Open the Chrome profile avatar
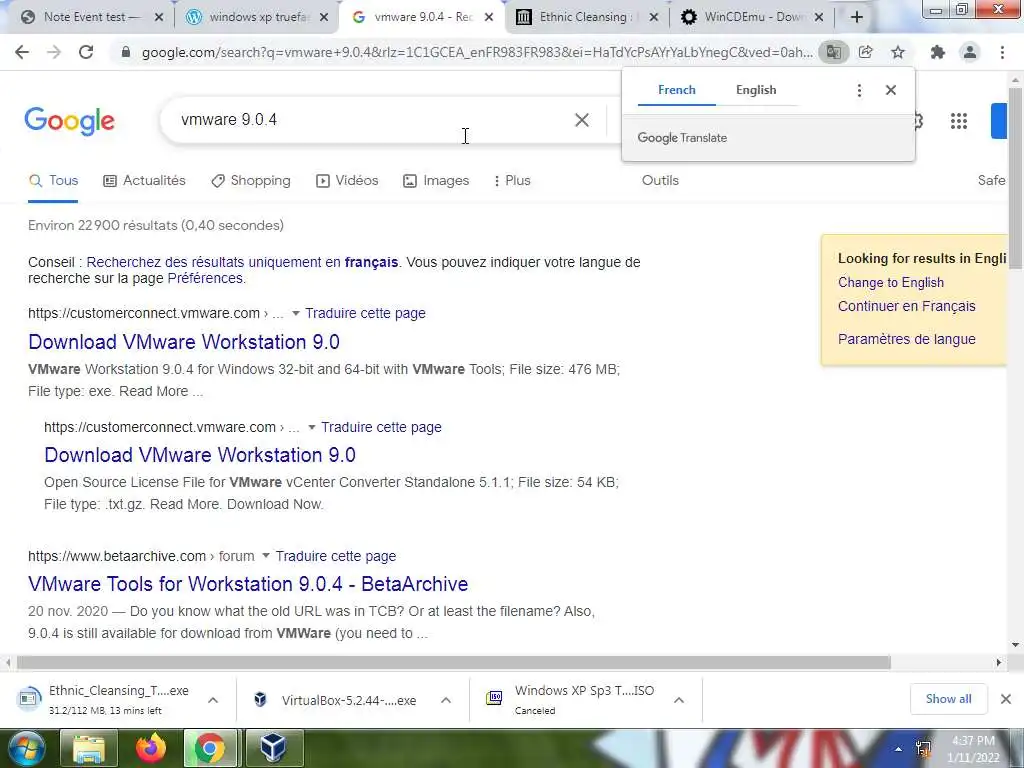 (970, 52)
